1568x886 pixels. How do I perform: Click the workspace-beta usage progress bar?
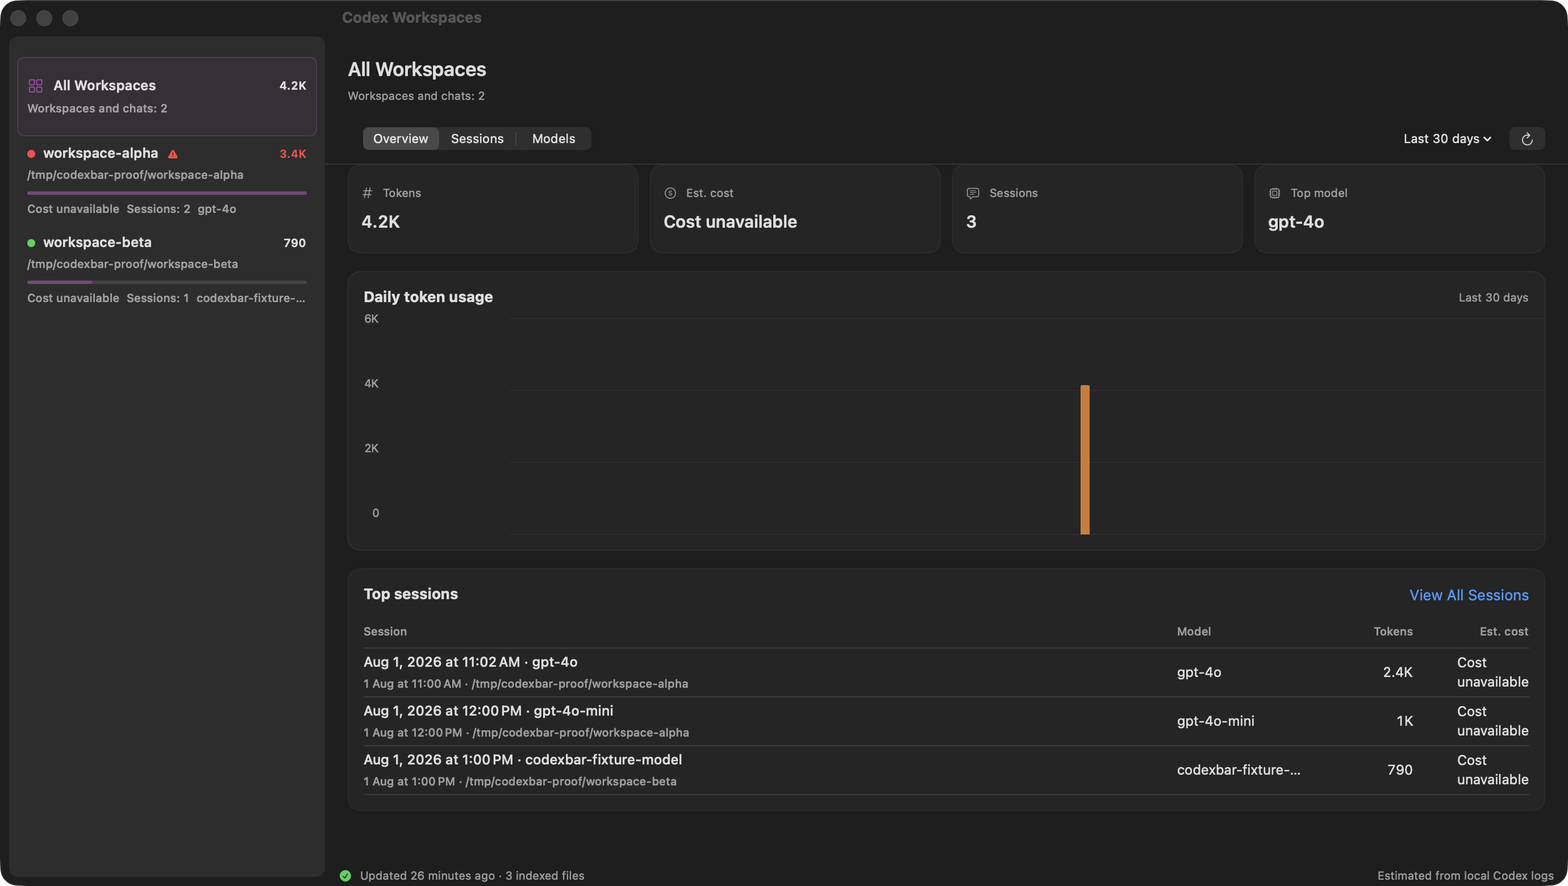167,282
